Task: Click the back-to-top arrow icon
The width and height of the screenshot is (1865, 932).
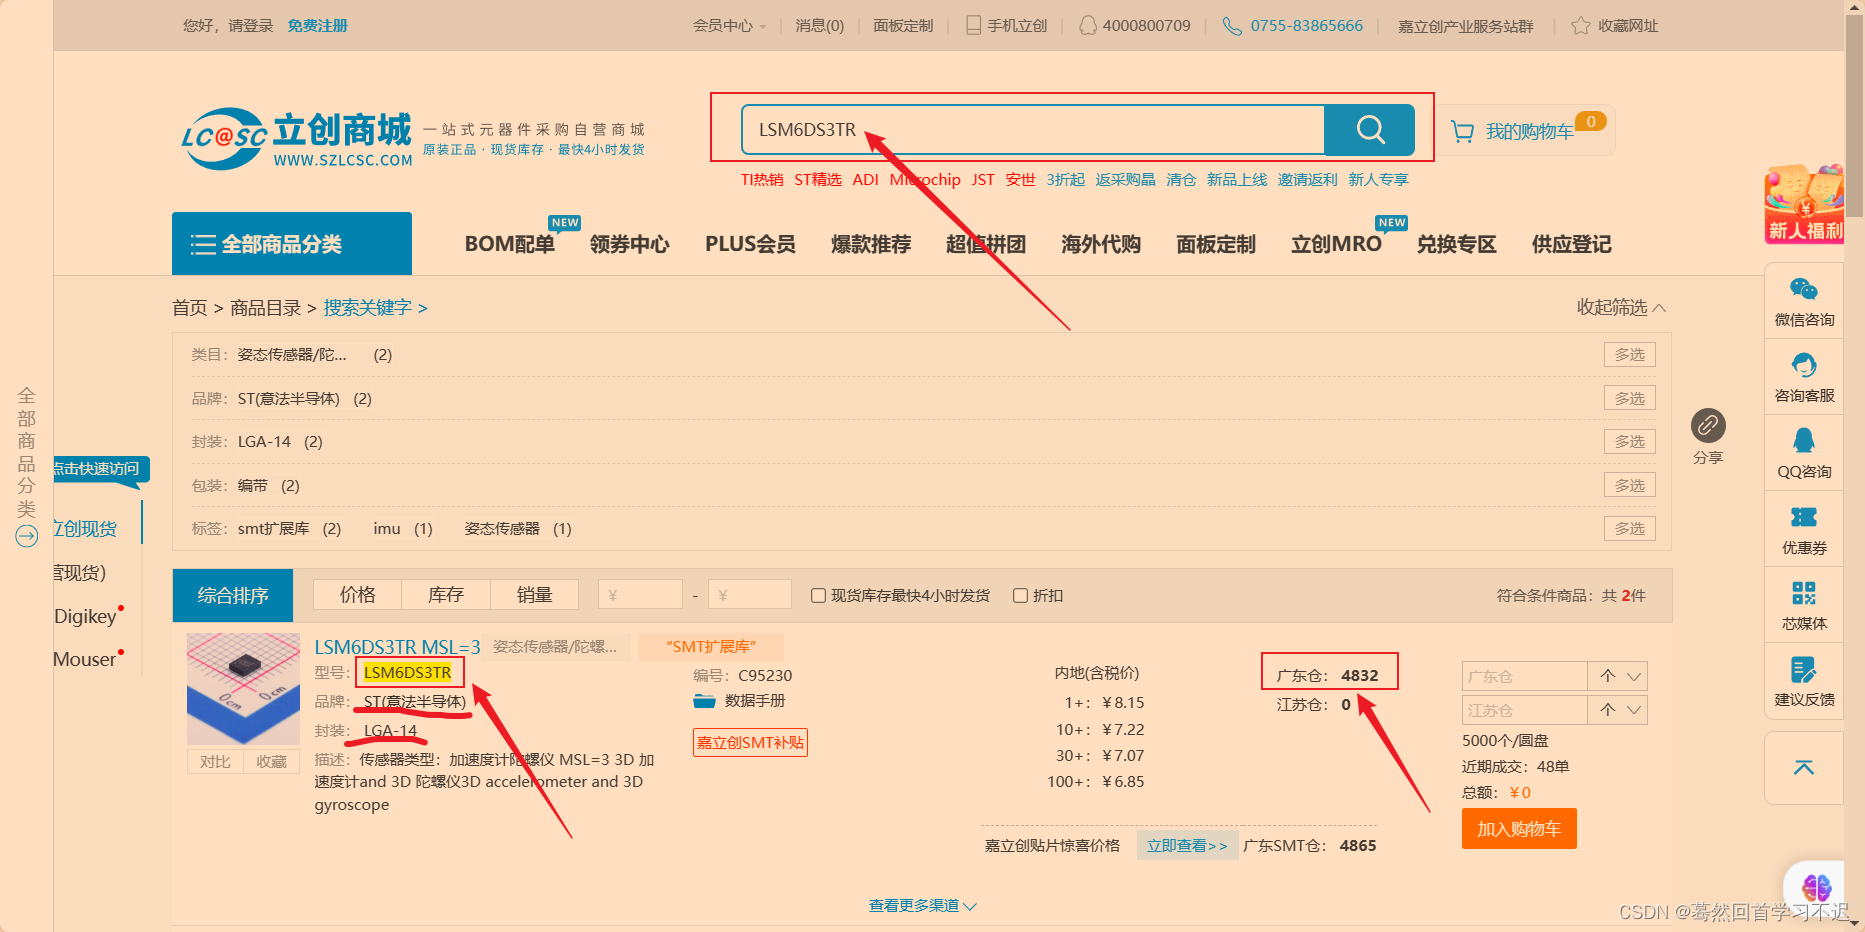Action: click(1804, 767)
